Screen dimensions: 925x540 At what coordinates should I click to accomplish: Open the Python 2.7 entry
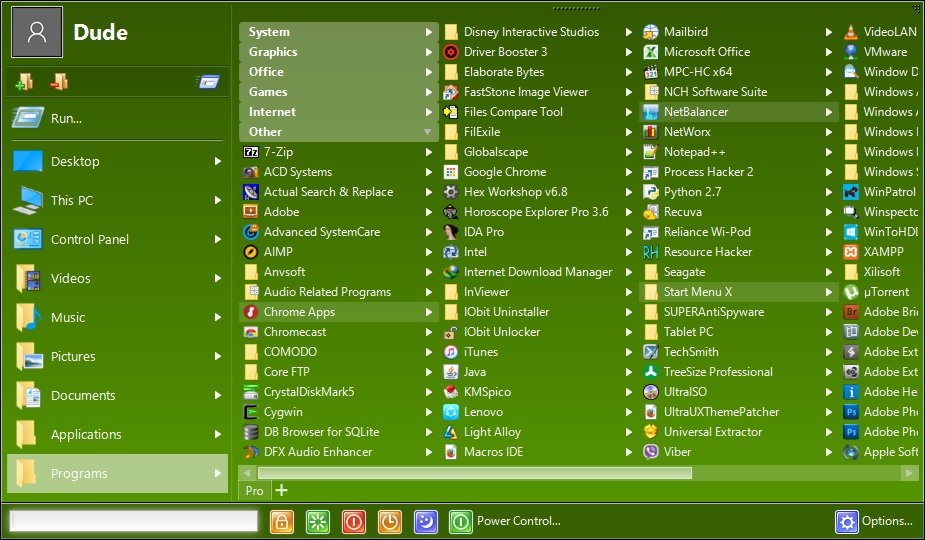(x=739, y=192)
